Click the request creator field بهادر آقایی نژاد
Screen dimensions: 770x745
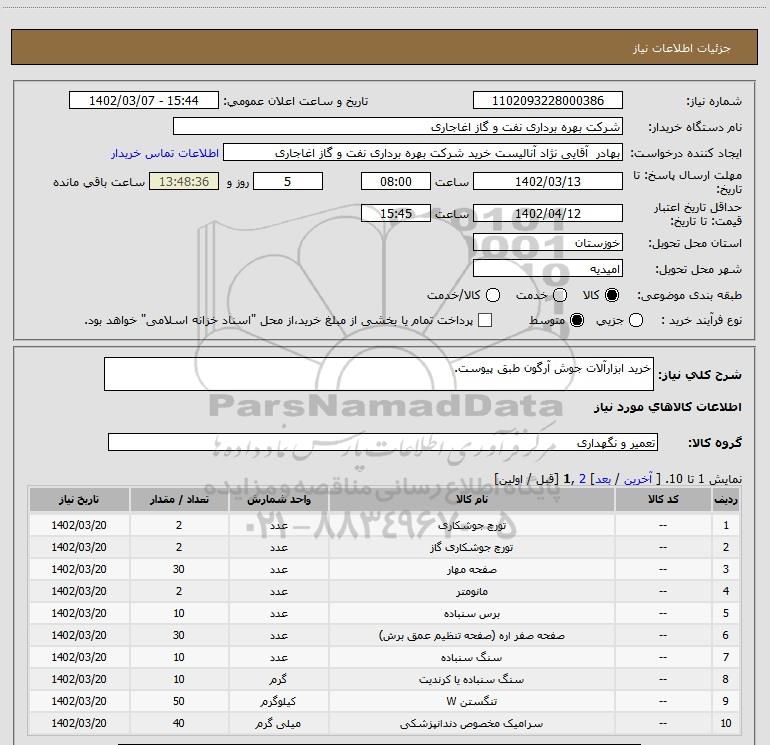(423, 153)
